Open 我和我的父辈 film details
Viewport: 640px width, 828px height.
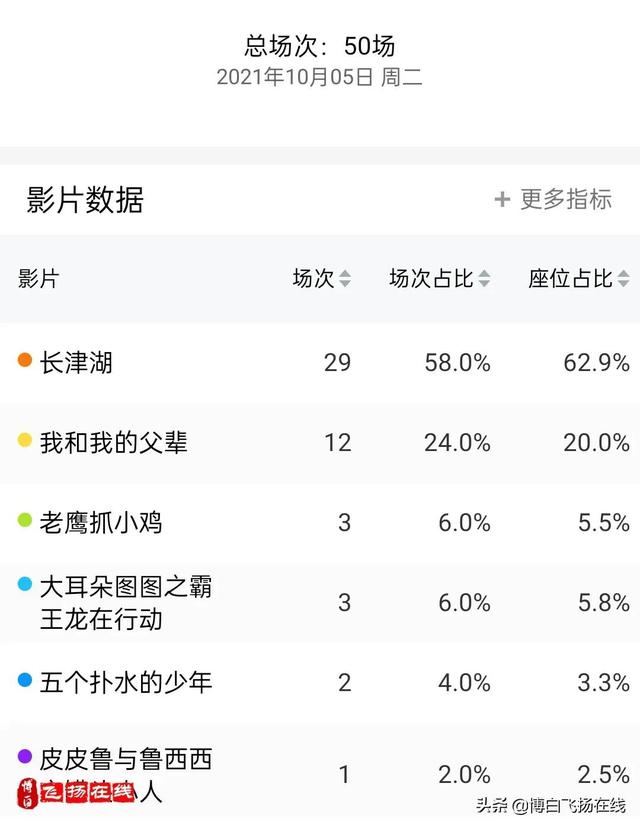(x=114, y=443)
